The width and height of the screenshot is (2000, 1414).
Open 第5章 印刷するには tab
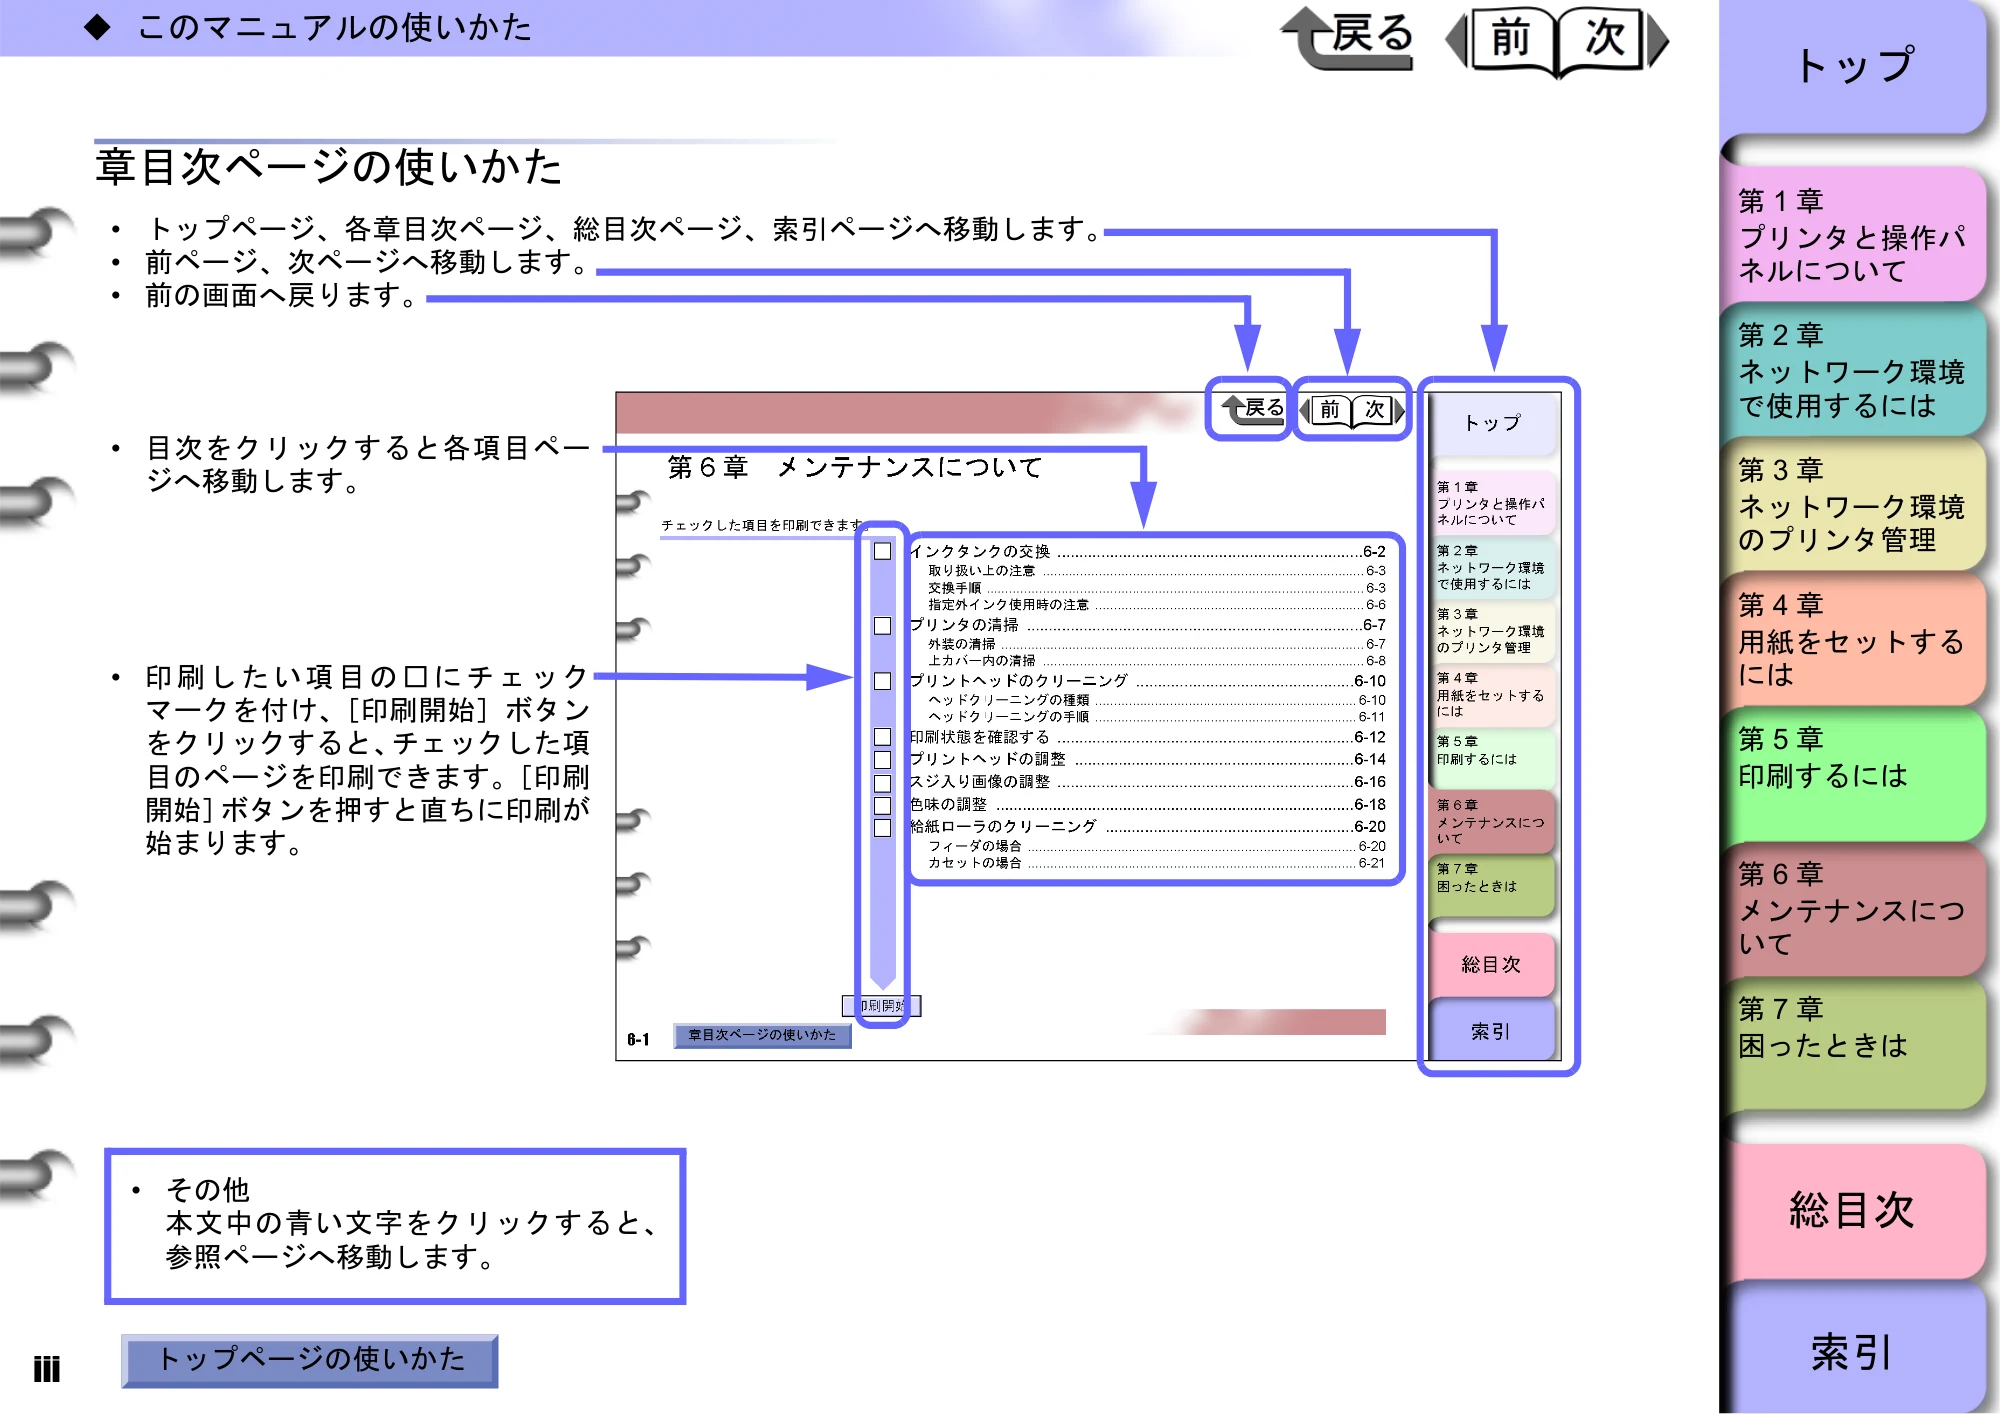(x=1853, y=775)
